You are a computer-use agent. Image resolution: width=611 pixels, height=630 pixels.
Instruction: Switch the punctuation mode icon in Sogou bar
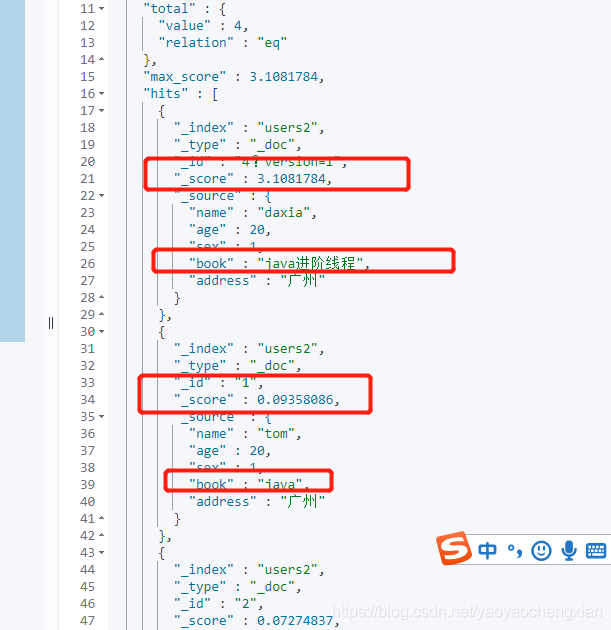tap(515, 551)
